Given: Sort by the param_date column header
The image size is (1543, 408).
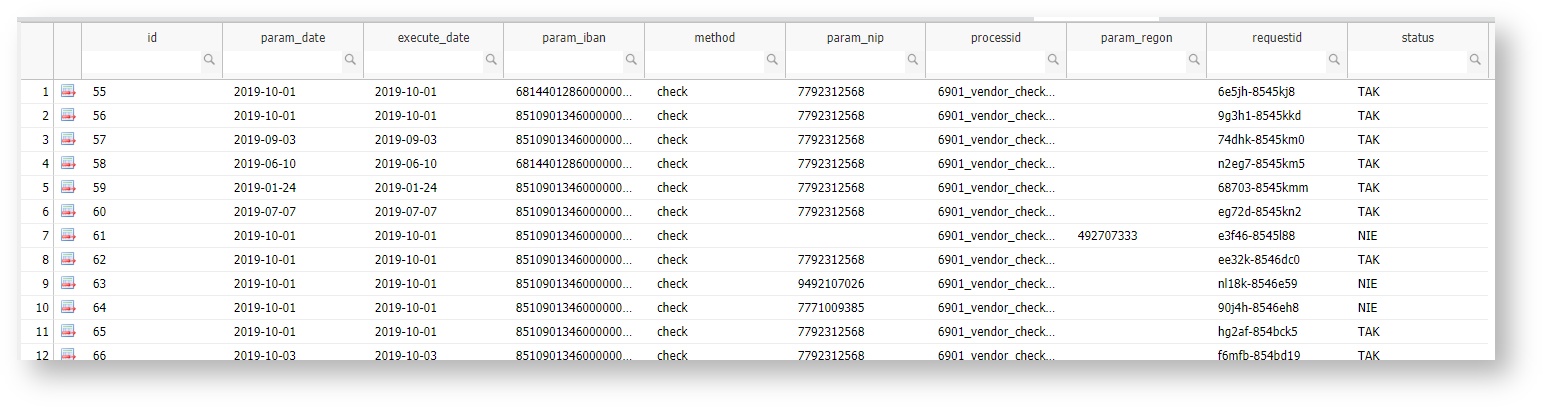Looking at the screenshot, I should point(292,38).
